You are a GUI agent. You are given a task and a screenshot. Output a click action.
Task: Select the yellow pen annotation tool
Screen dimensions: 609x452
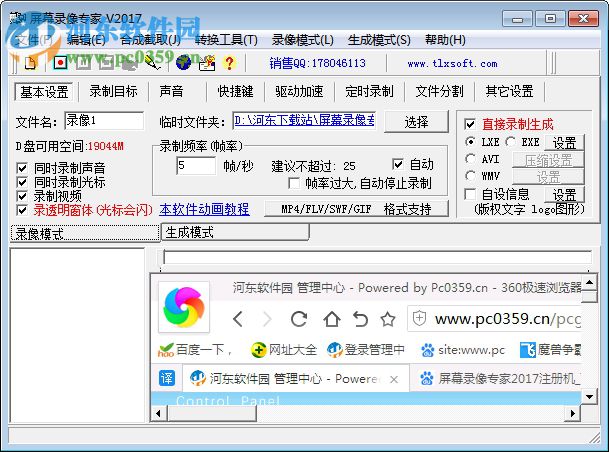[x=153, y=63]
